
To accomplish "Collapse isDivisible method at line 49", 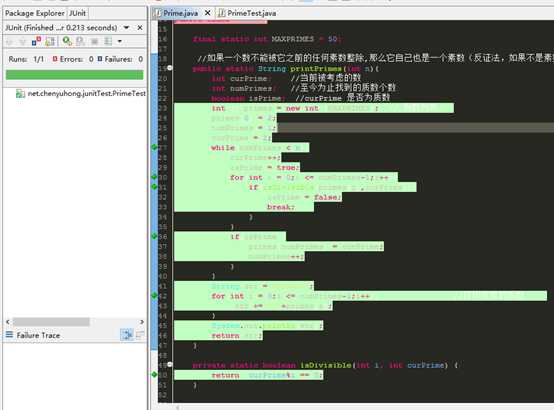I will [170, 364].
